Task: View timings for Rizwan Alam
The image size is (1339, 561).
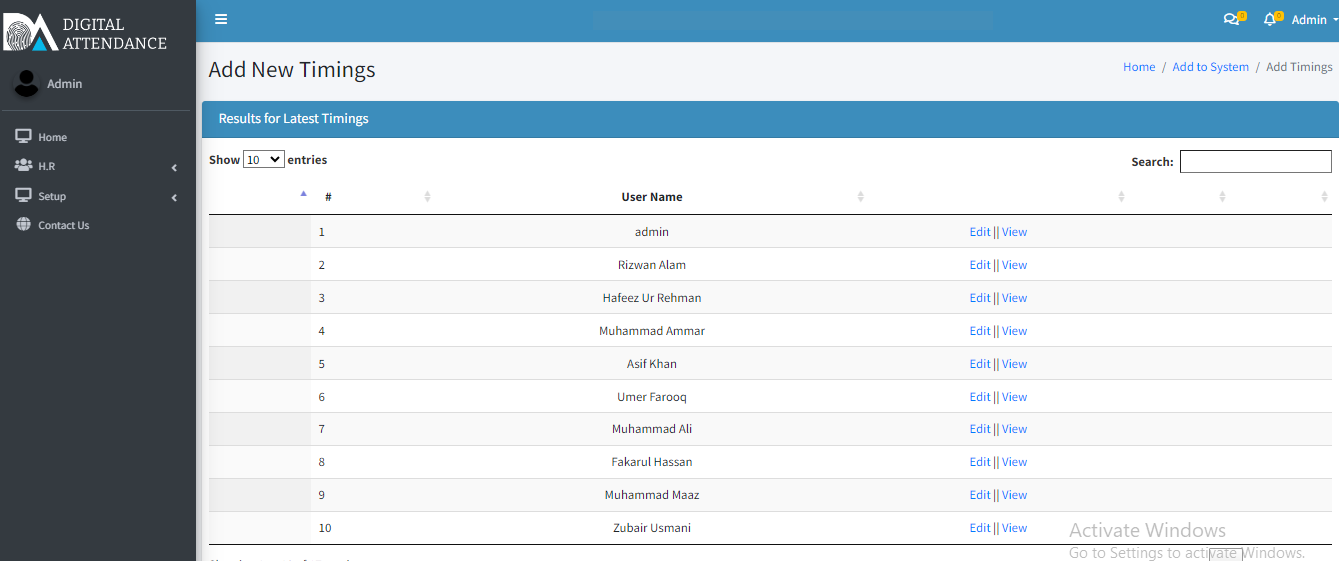Action: click(1014, 265)
